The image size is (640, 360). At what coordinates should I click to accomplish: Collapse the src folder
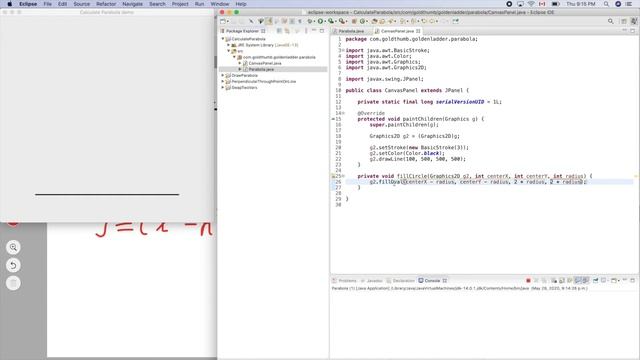click(229, 51)
